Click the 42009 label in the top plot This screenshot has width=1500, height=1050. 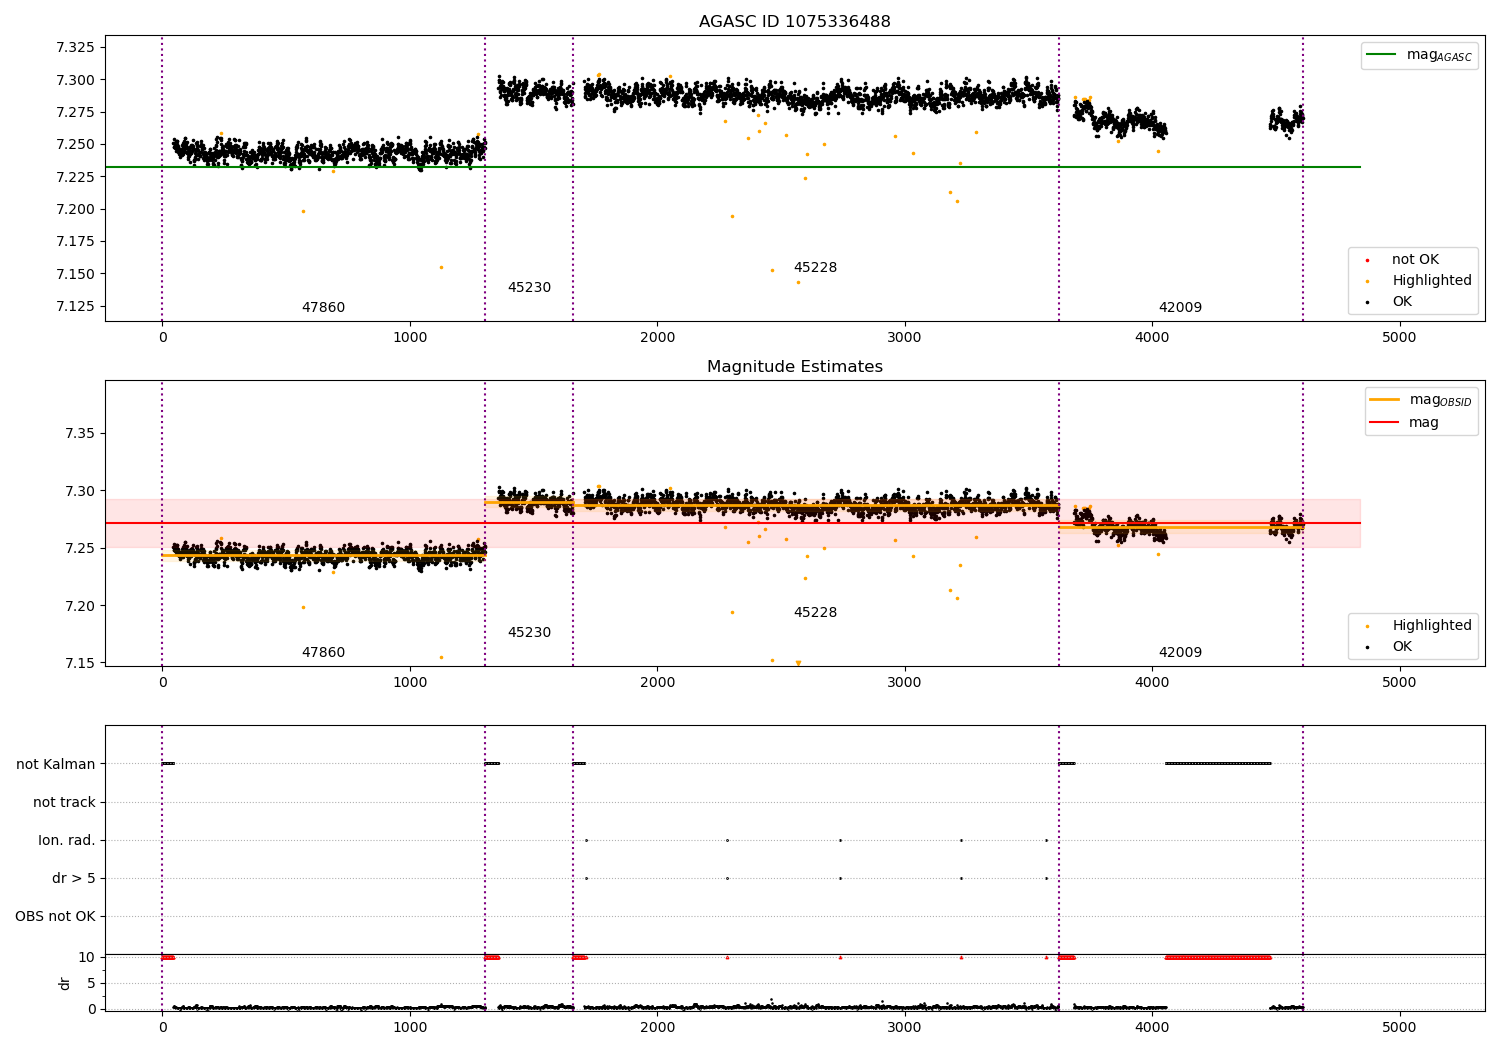coord(1180,308)
